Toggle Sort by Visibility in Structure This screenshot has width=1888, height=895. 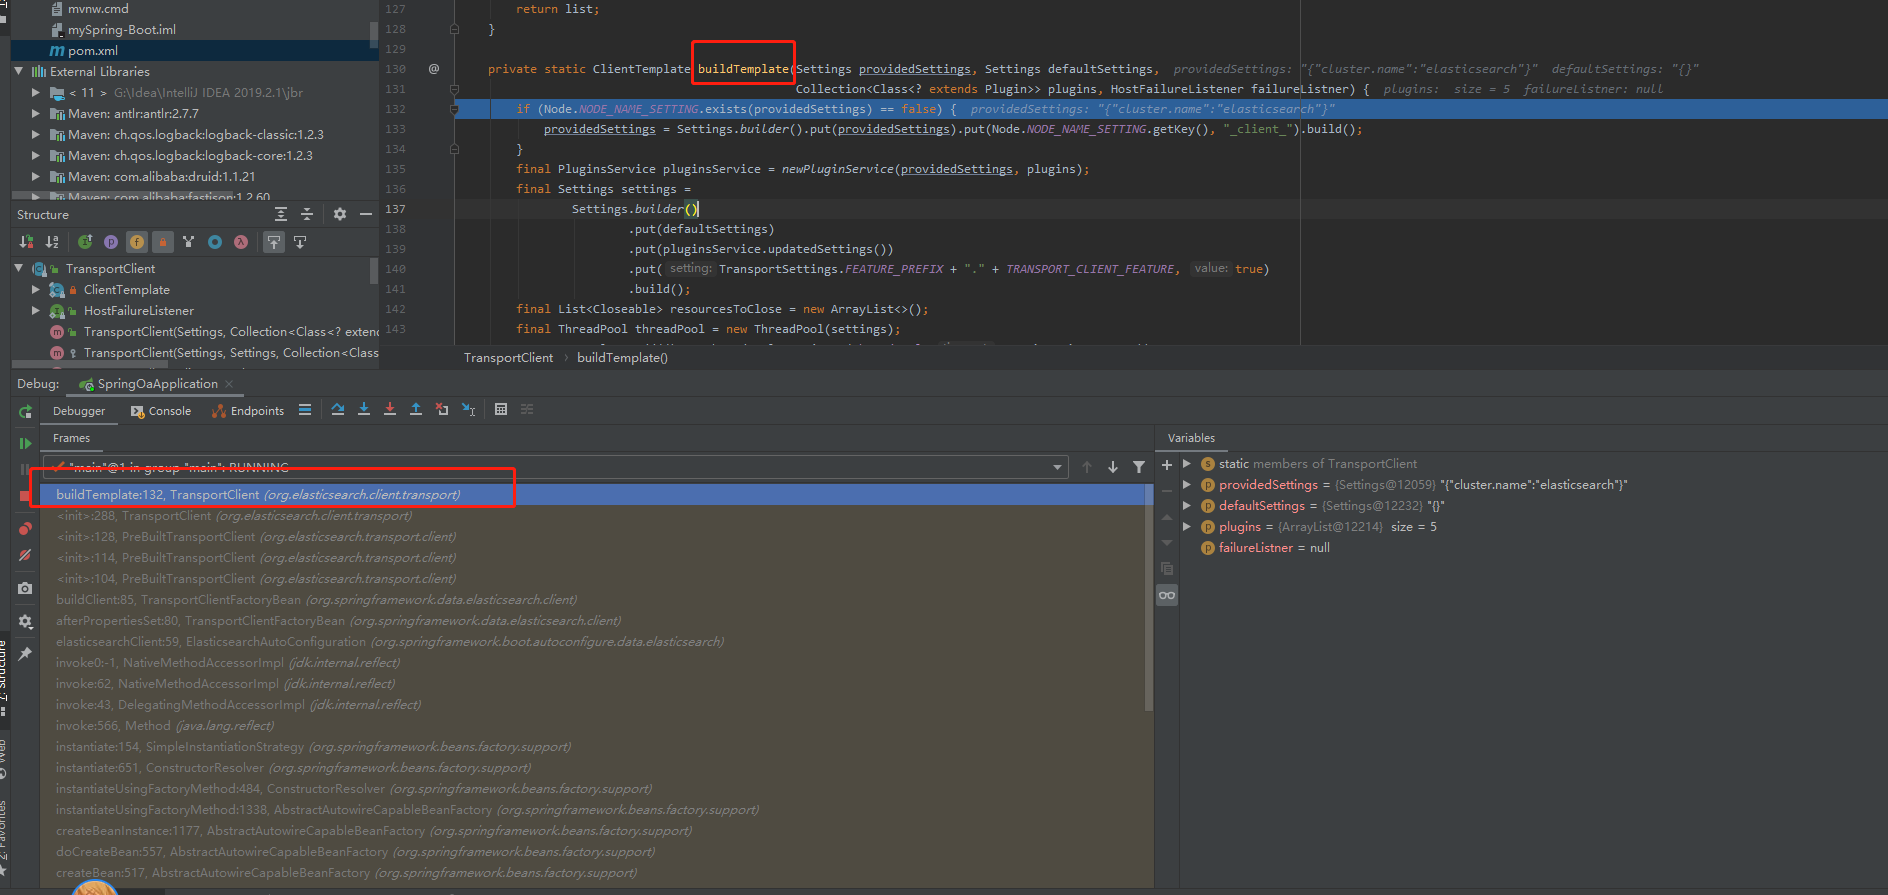coord(26,242)
